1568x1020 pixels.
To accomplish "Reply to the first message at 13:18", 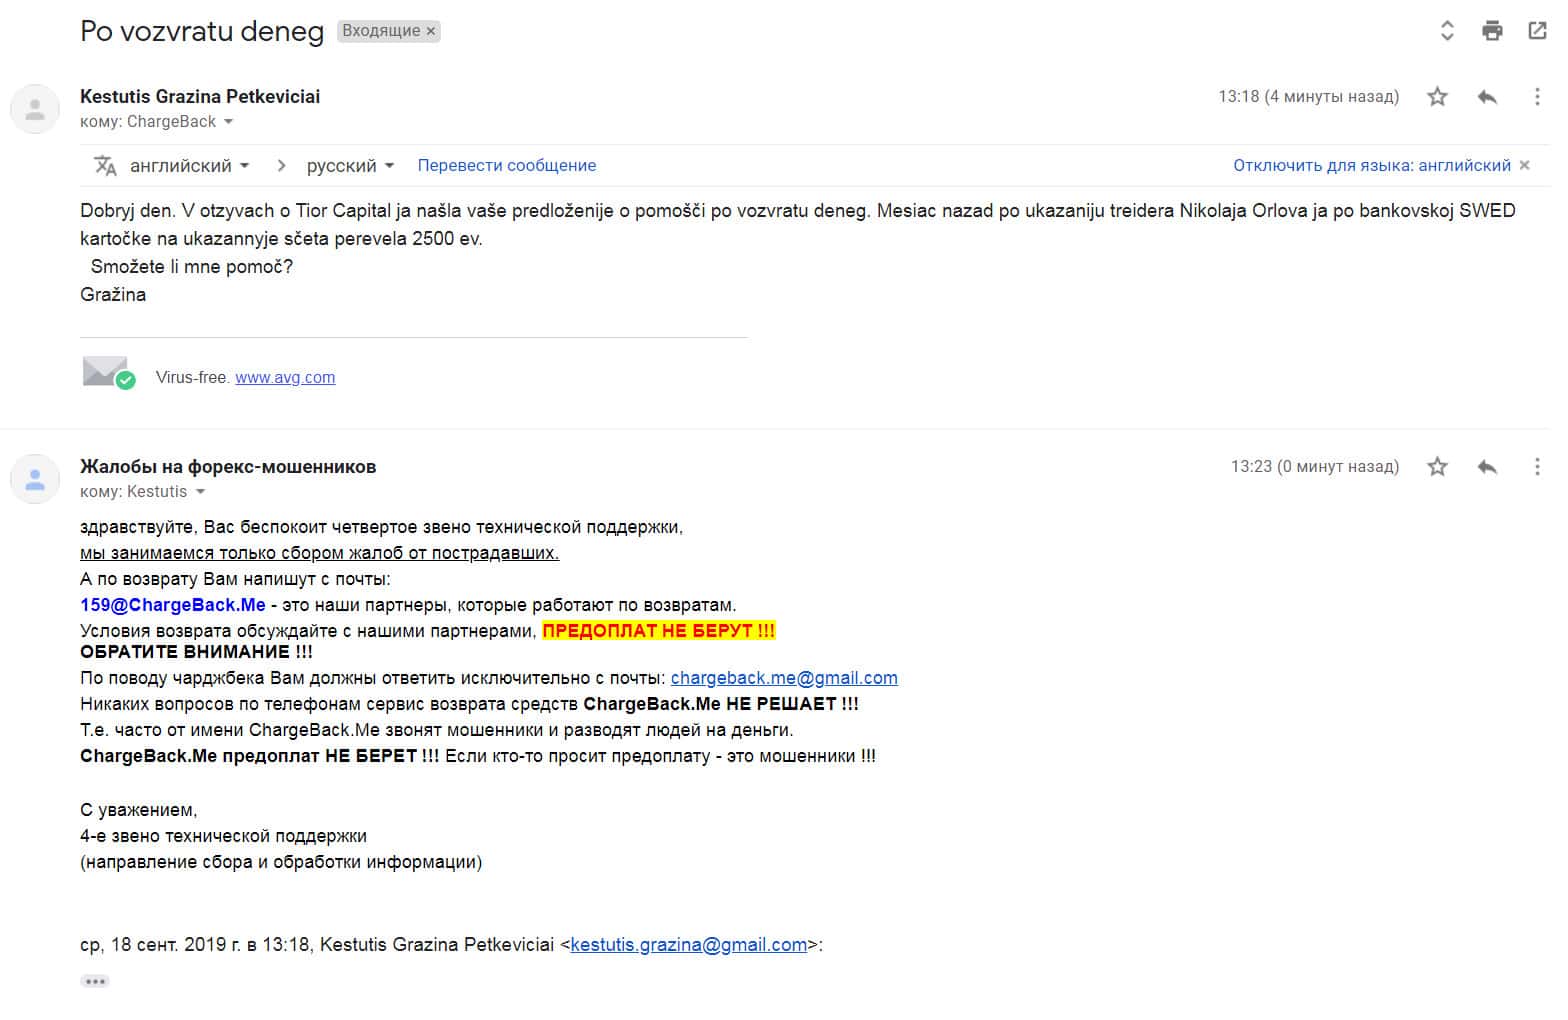I will point(1487,97).
